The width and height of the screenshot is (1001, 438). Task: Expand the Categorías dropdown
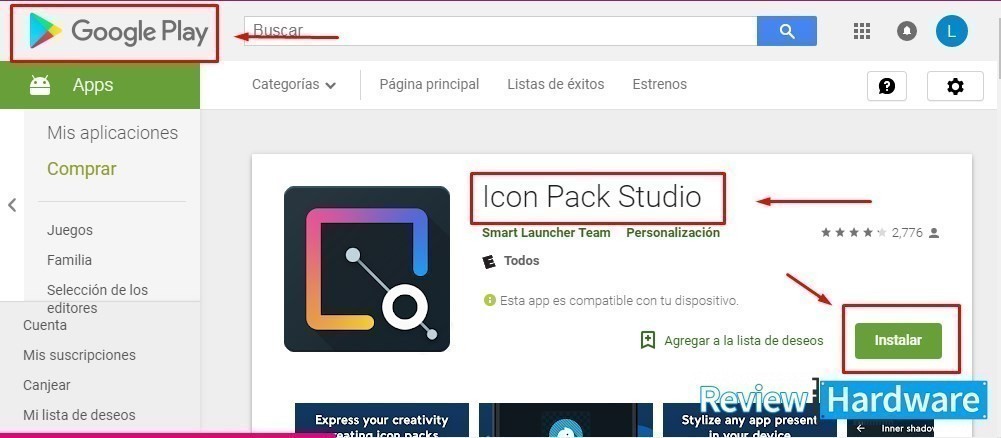pos(294,84)
